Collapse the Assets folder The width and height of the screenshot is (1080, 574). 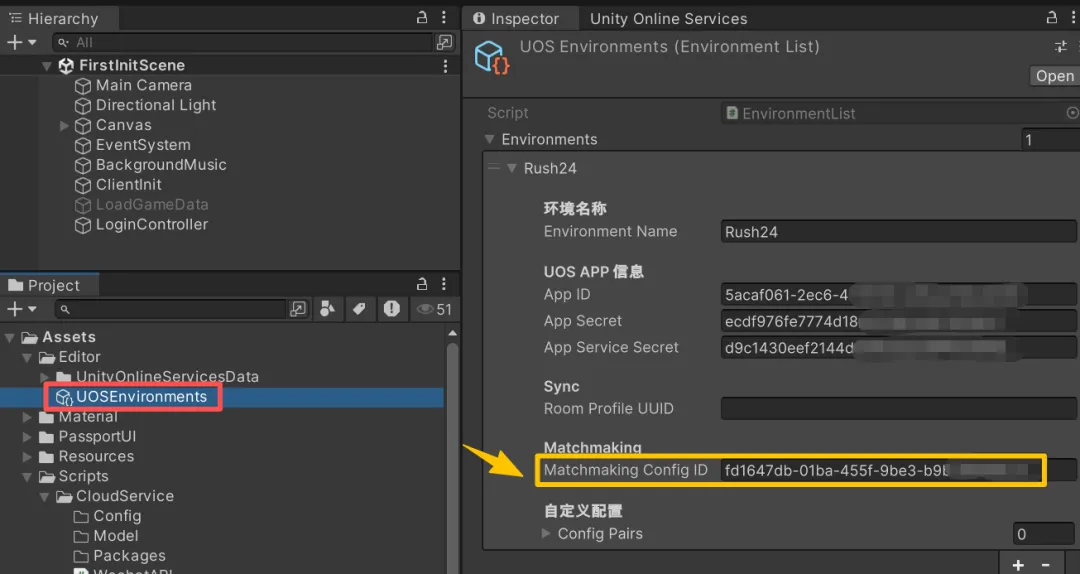pyautogui.click(x=10, y=338)
